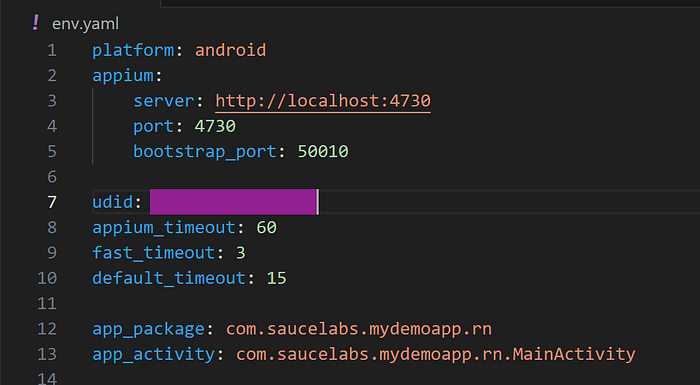Viewport: 700px width, 385px height.
Task: Click the 'app_activity' key
Action: tap(154, 354)
